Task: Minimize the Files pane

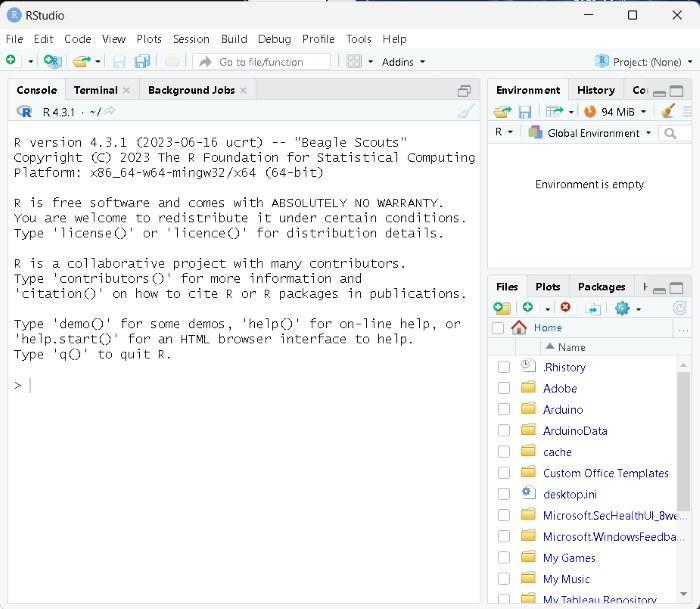Action: click(x=659, y=289)
